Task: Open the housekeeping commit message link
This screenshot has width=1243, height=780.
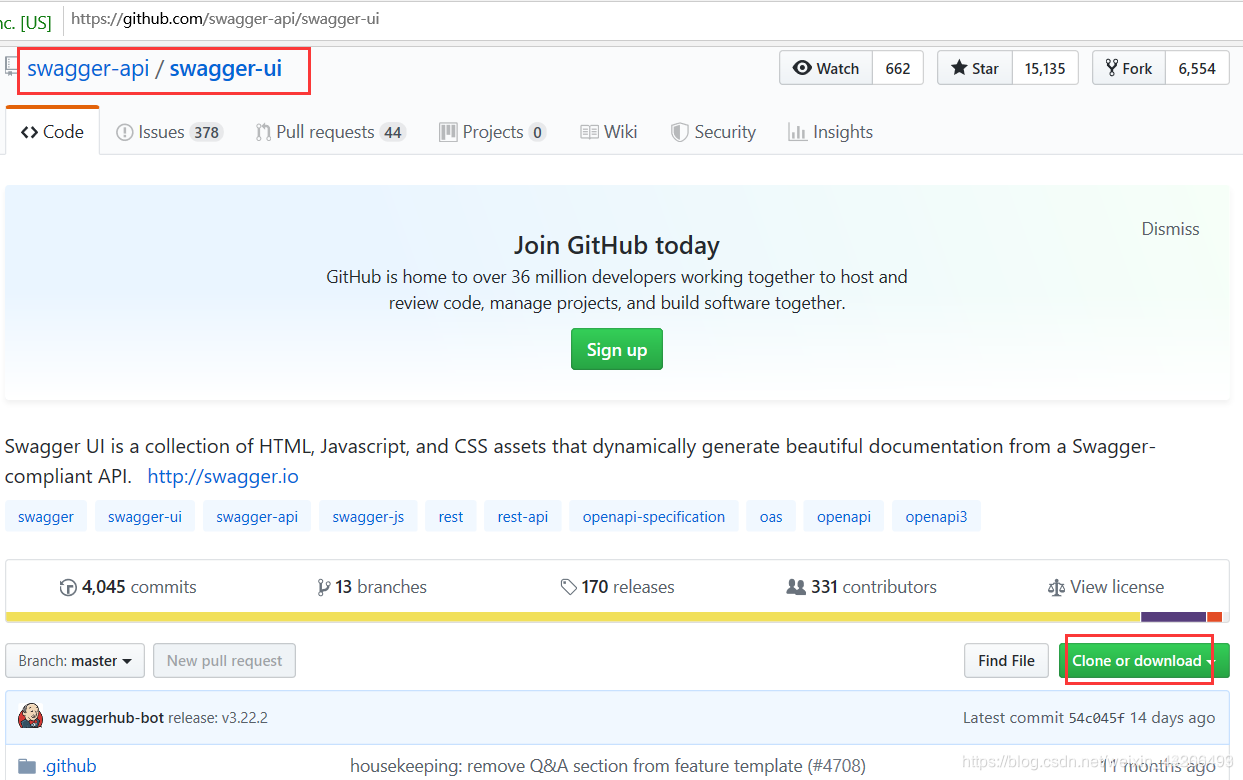Action: (x=608, y=766)
